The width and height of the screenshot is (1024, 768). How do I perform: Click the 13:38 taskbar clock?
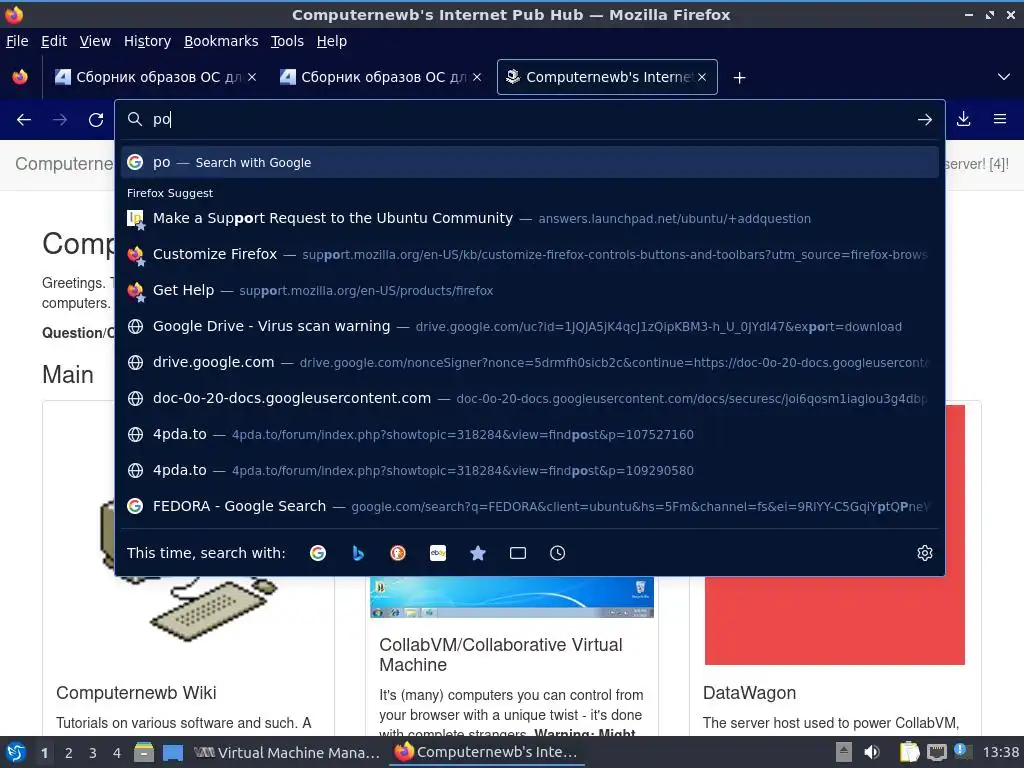1000,752
